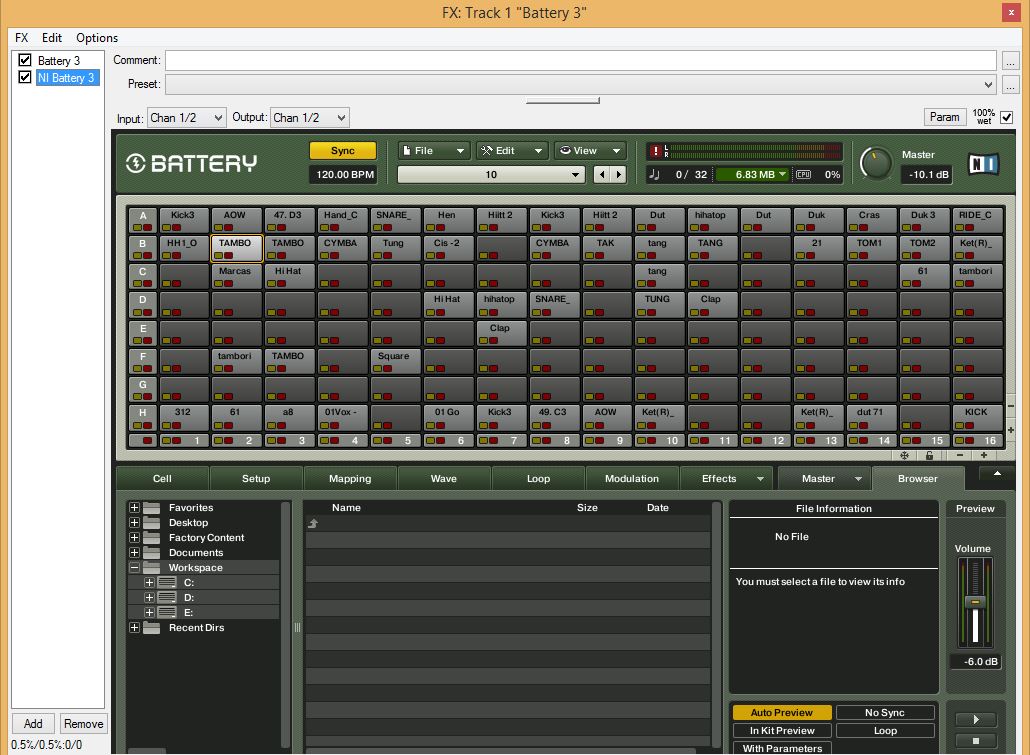
Task: Switch to the Mapping tab
Action: tap(350, 479)
